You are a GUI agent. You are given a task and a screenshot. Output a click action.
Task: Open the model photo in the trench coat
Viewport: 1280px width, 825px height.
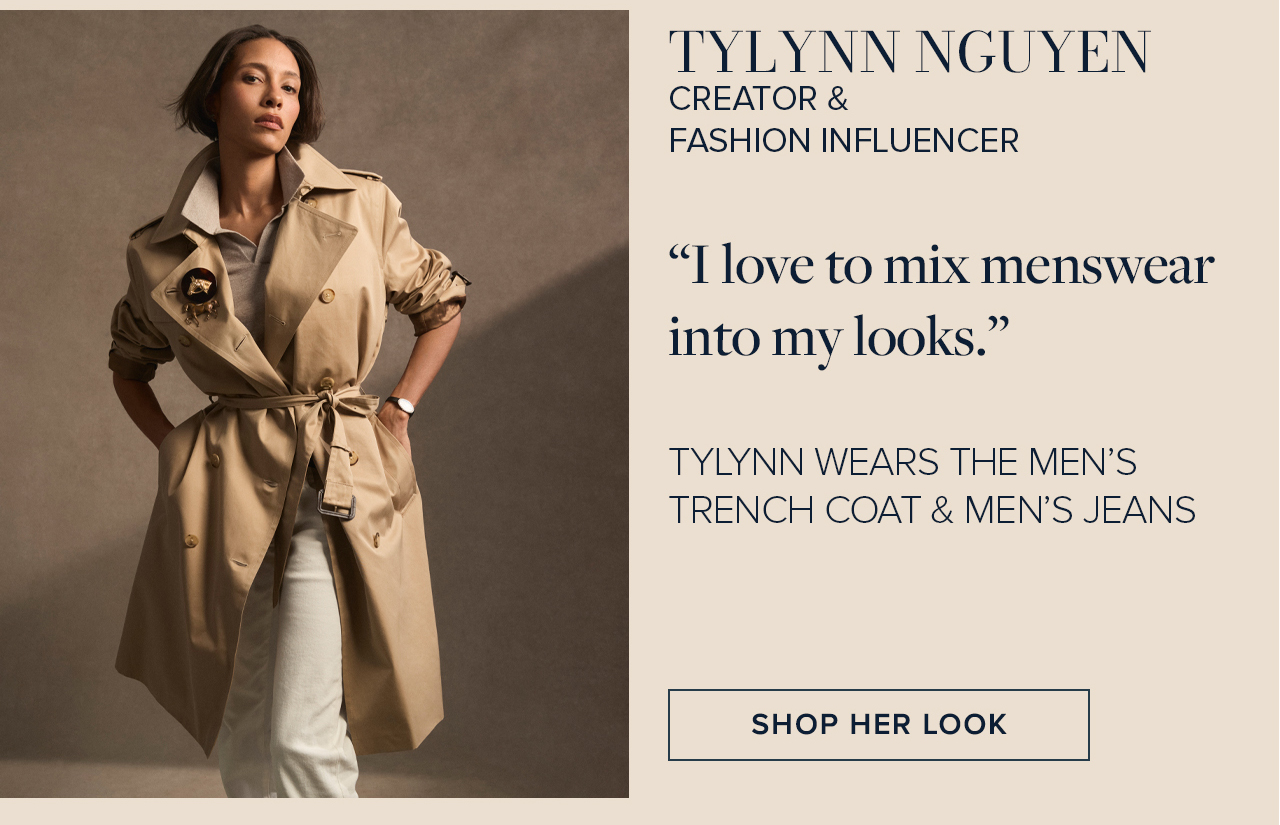(x=314, y=404)
